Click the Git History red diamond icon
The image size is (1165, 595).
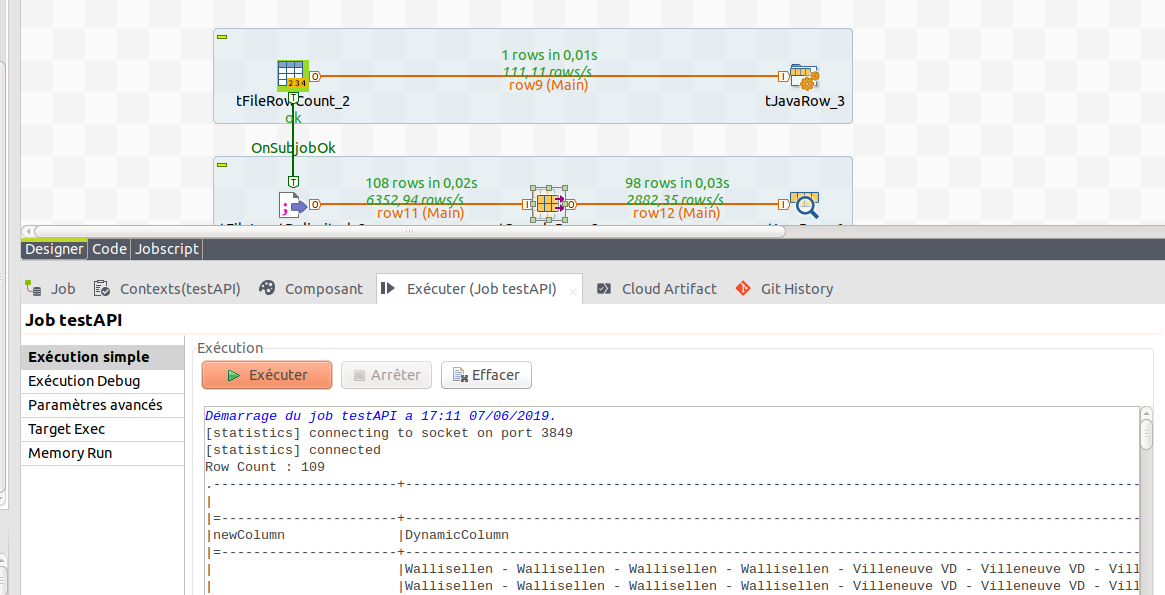pyautogui.click(x=743, y=288)
